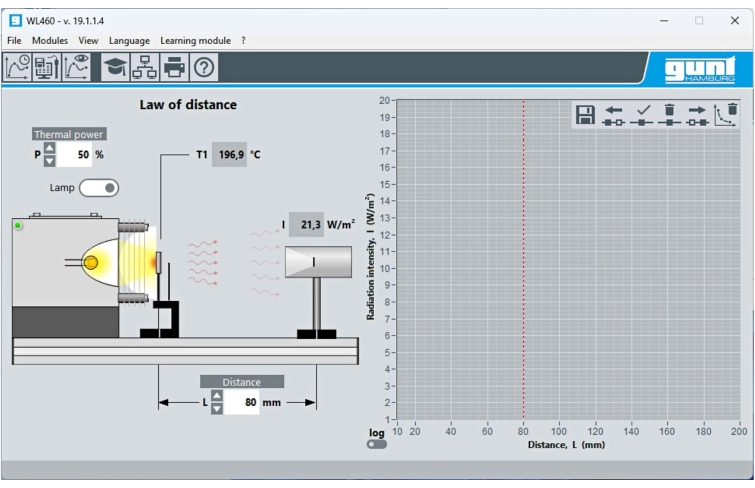Decrease thermal power P with down arrow
This screenshot has width=755, height=488.
coord(50,161)
